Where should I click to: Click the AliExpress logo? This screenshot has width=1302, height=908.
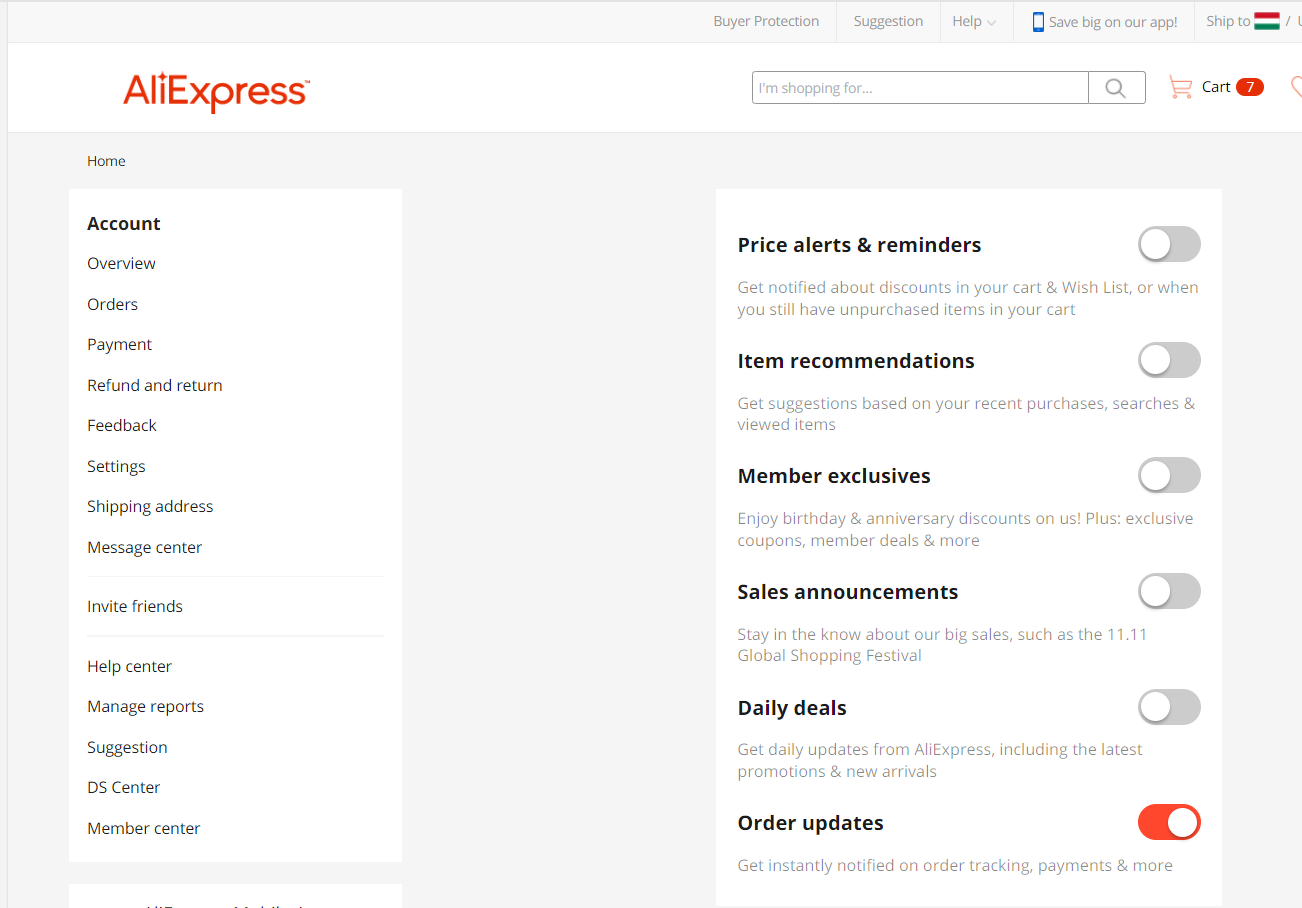coord(216,92)
